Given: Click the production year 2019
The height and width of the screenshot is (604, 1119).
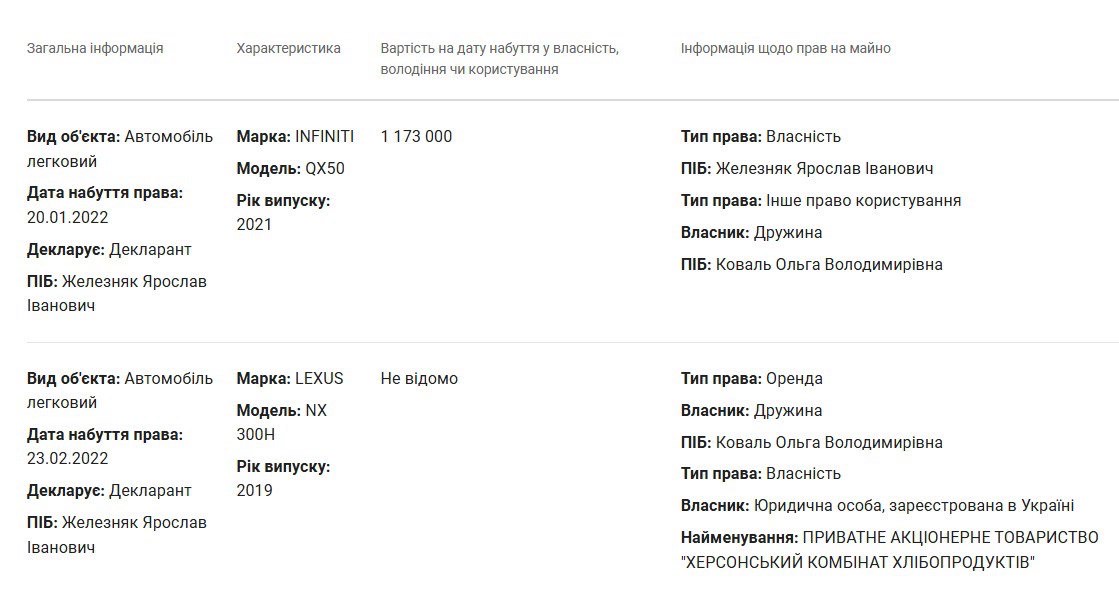Looking at the screenshot, I should [x=254, y=490].
